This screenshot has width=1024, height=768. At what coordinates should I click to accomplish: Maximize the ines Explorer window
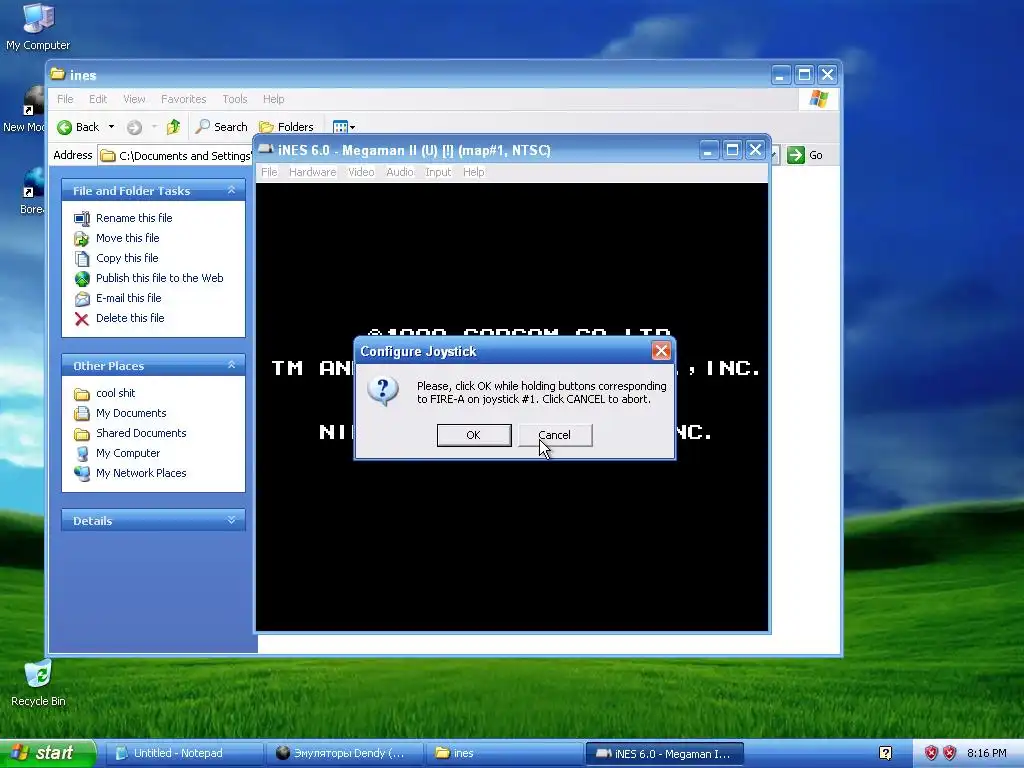pos(805,74)
